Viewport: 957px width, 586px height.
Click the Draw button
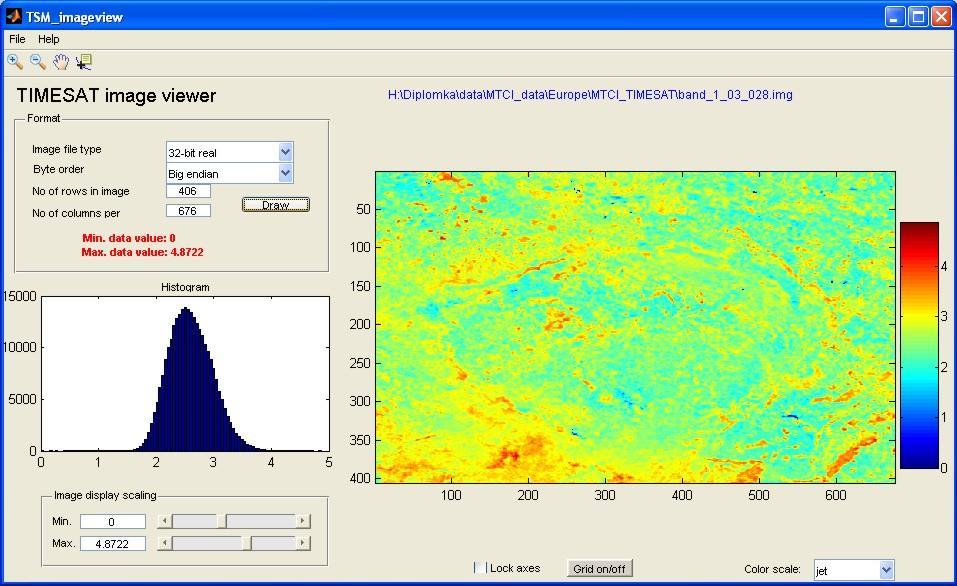pos(276,204)
